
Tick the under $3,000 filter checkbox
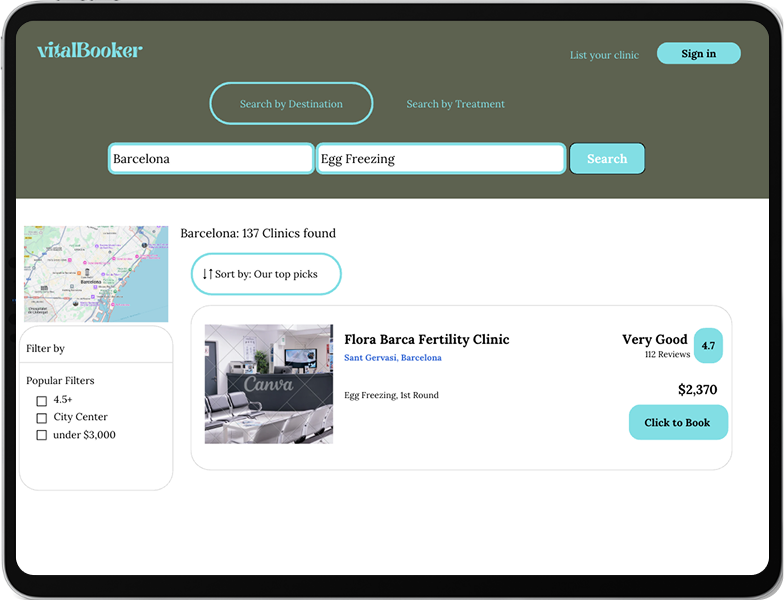pos(42,436)
